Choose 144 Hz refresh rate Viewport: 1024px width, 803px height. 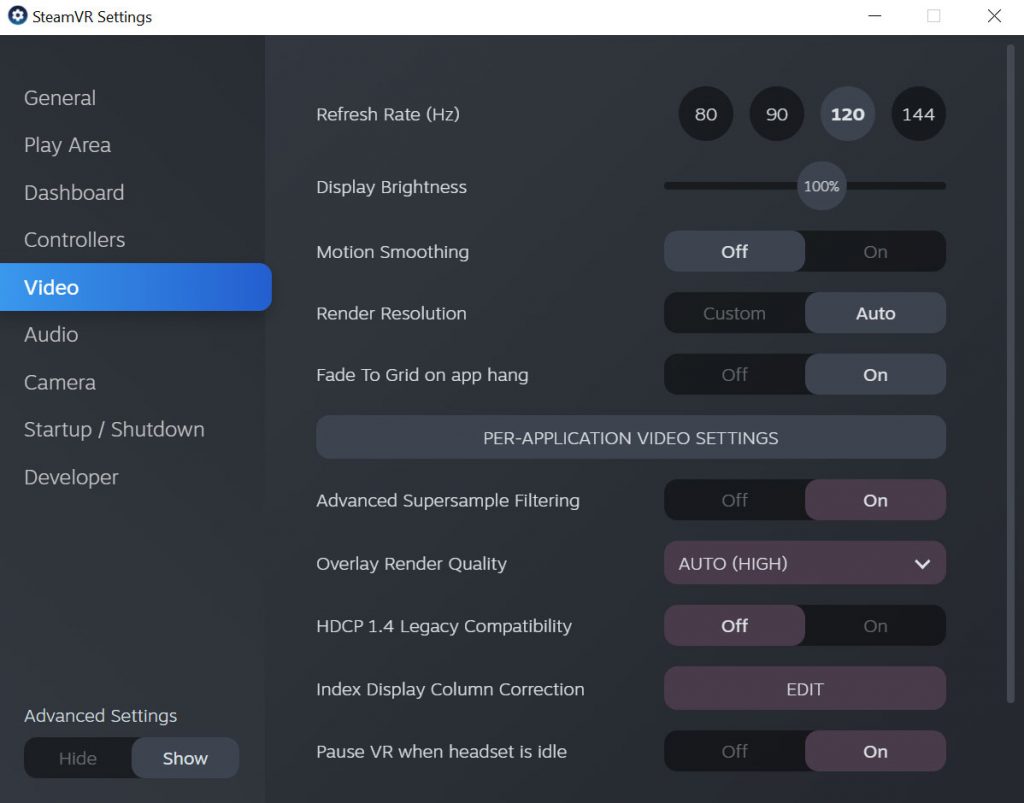pos(918,114)
